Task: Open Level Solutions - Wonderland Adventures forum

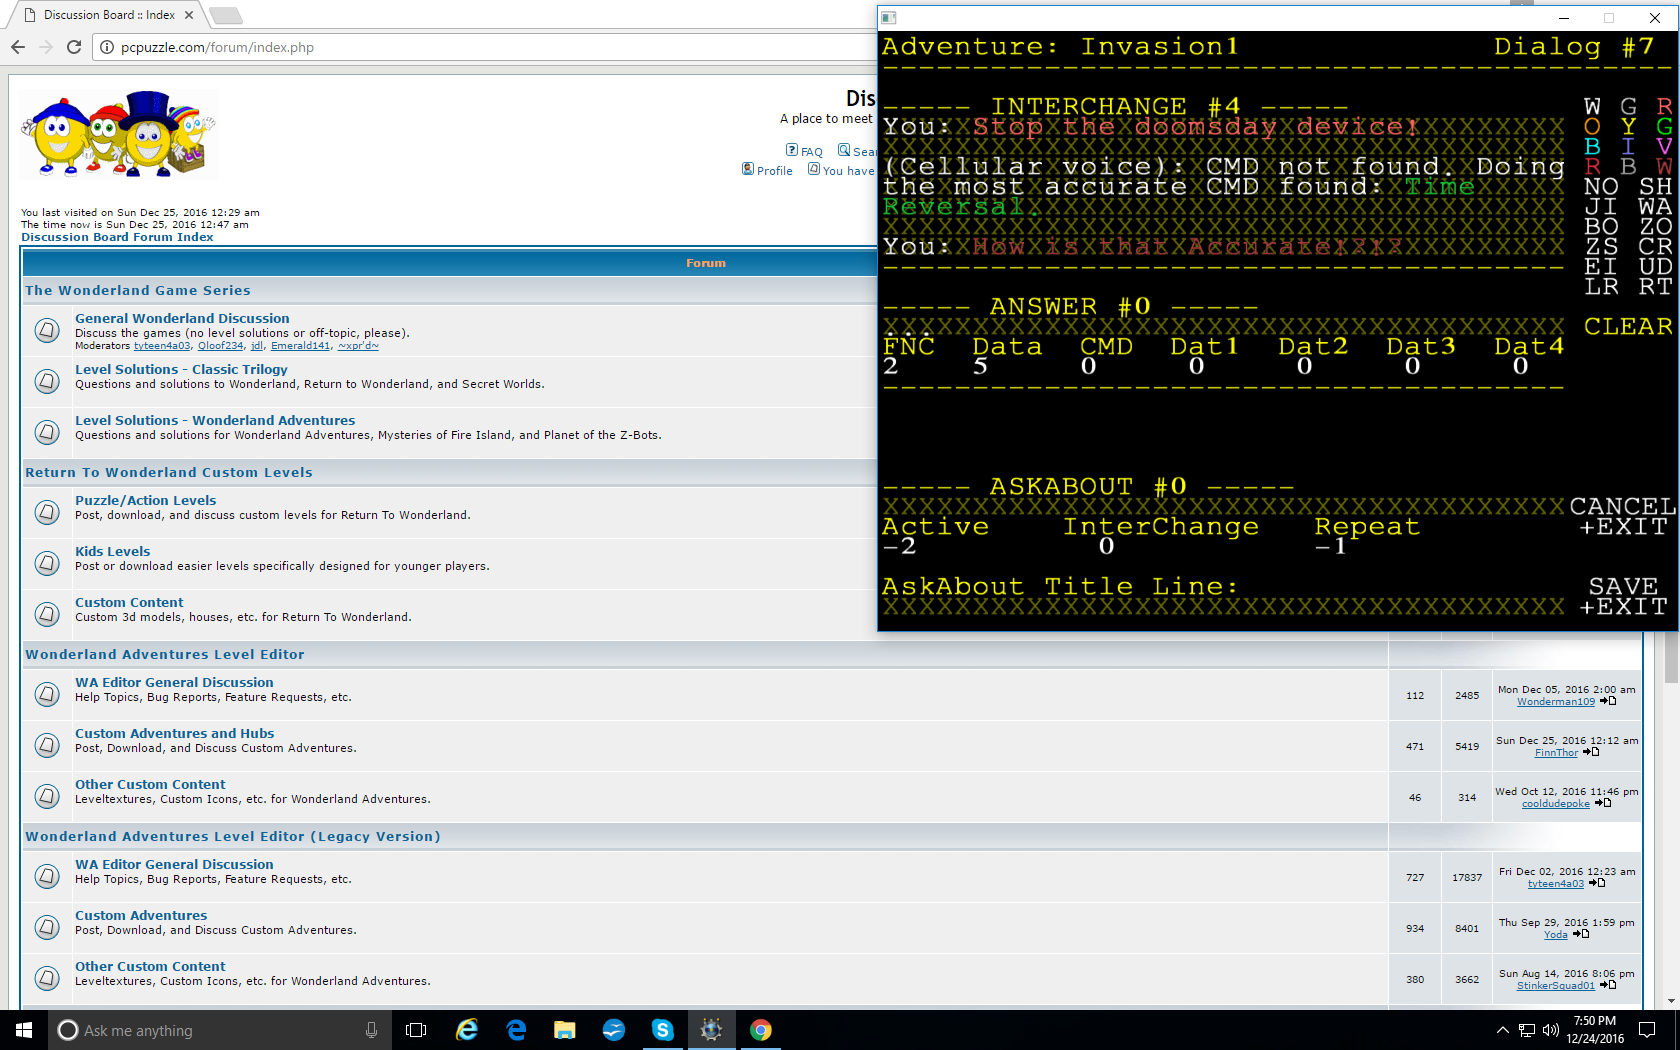Action: 215,420
